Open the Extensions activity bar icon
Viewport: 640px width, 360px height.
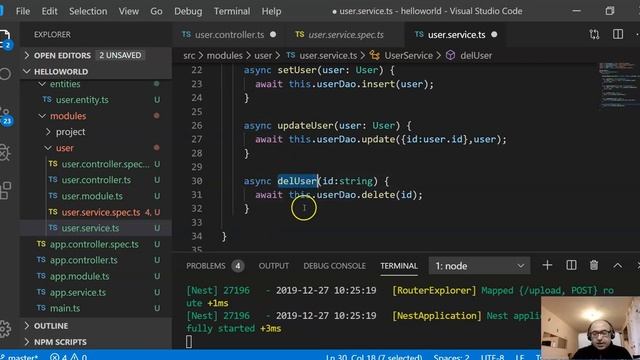point(5,190)
